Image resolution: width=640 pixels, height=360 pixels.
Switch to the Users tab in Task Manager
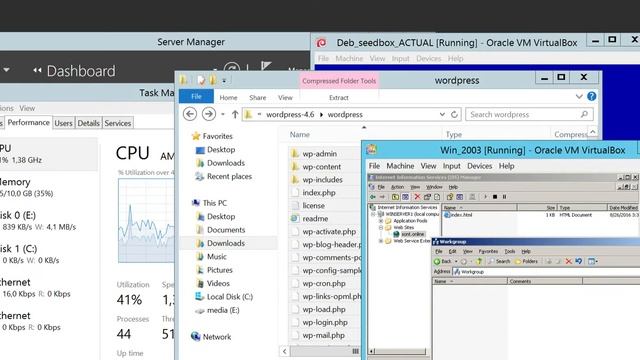[63, 123]
